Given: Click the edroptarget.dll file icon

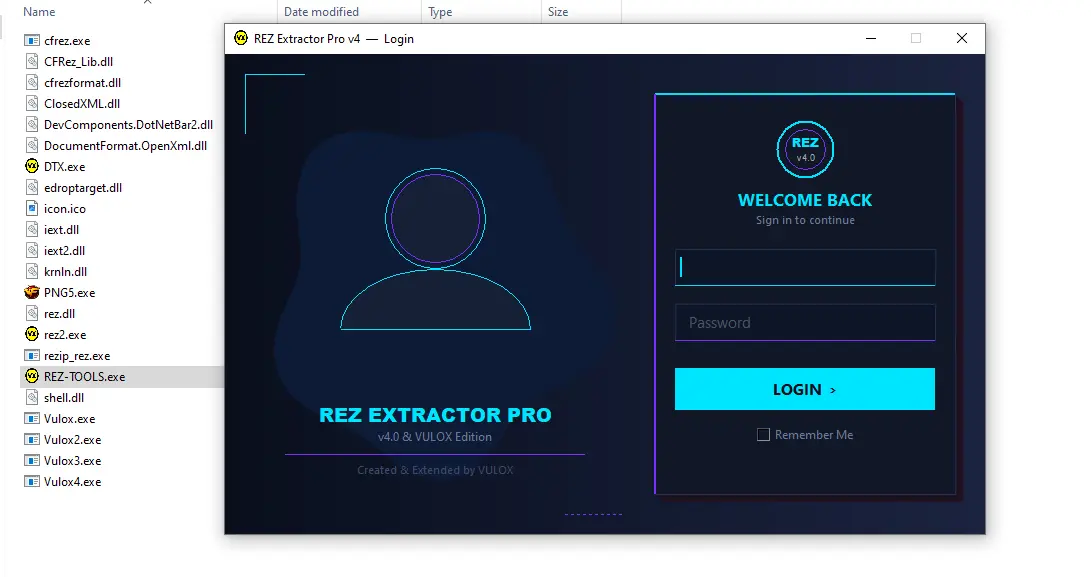Looking at the screenshot, I should (32, 187).
